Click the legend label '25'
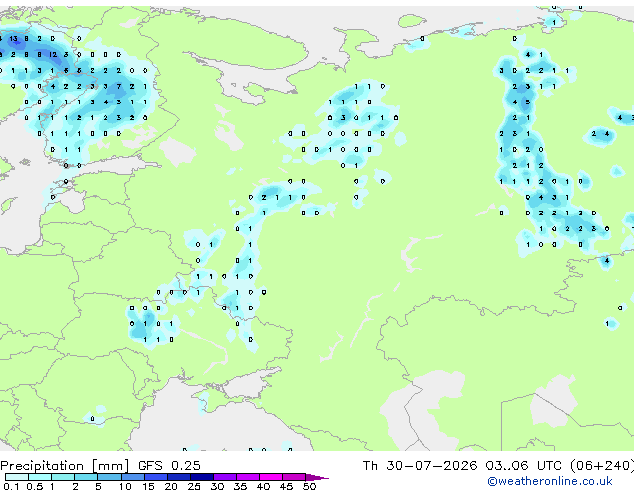The image size is (634, 490). (194, 486)
